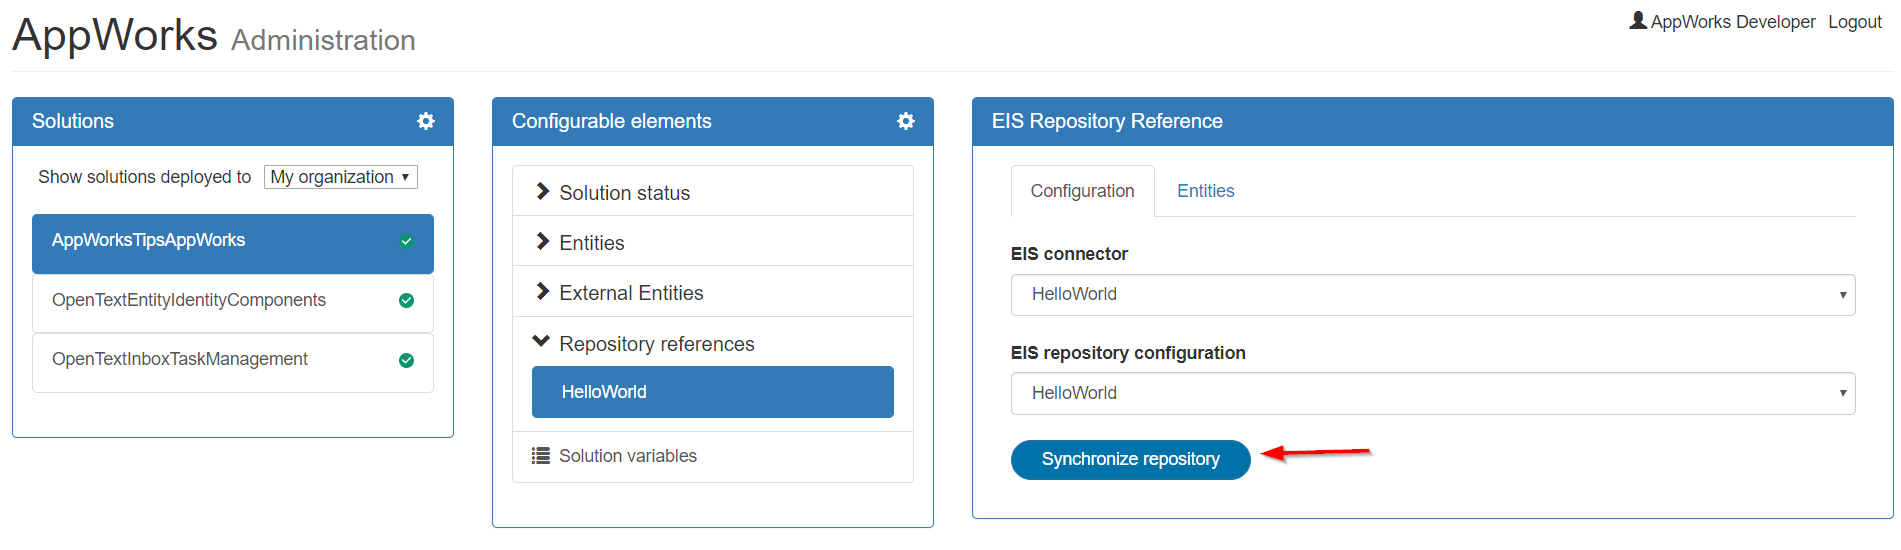Select the OpenTextInboxTaskManagement solution

[x=180, y=360]
